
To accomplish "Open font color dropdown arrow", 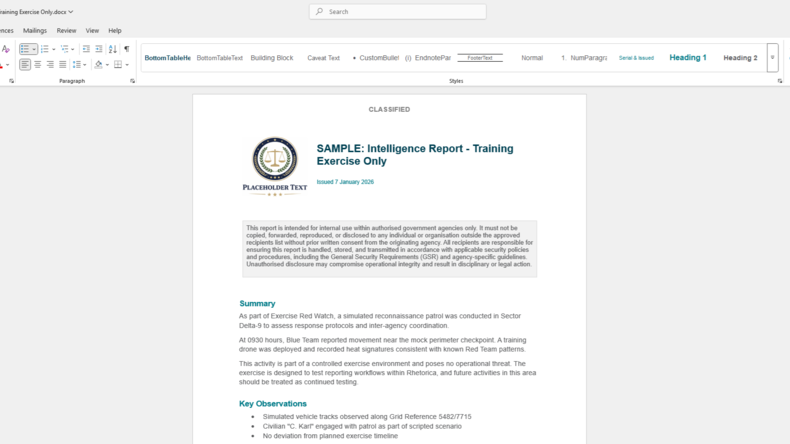I will 8,65.
